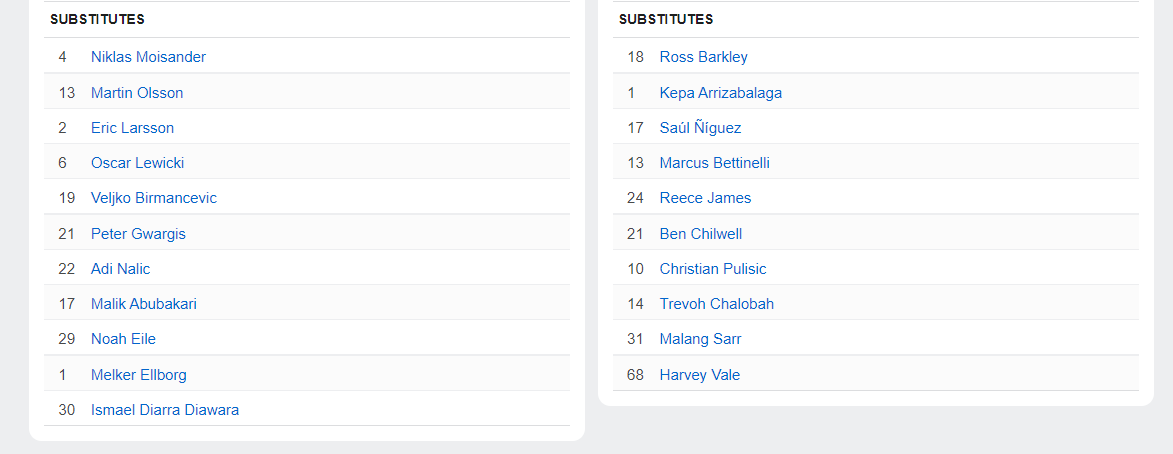1173x454 pixels.
Task: Select Trevoh Chalobah from substitutes
Action: point(716,304)
